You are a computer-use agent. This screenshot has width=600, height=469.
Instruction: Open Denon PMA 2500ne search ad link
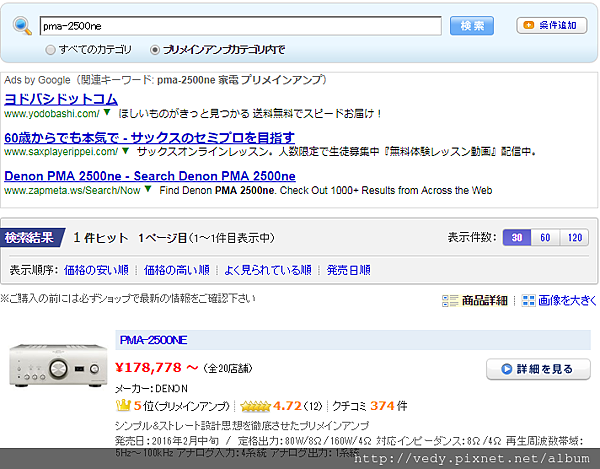click(150, 176)
